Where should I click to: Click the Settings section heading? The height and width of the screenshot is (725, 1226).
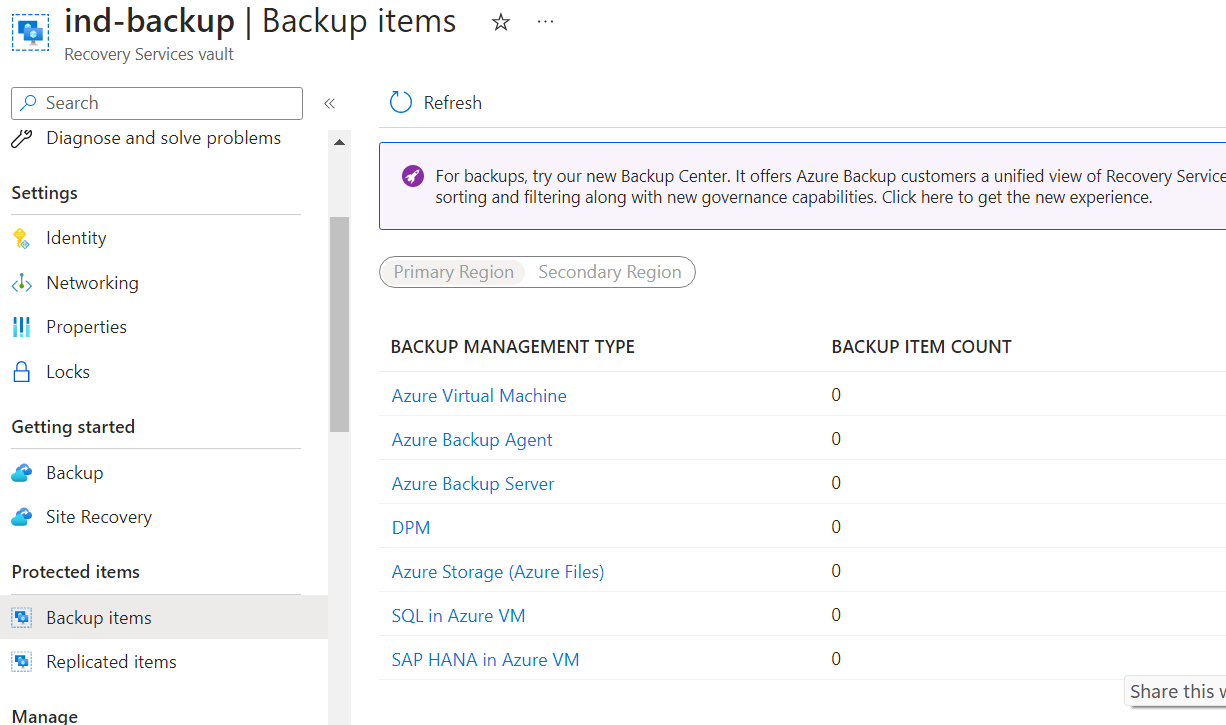(x=44, y=193)
